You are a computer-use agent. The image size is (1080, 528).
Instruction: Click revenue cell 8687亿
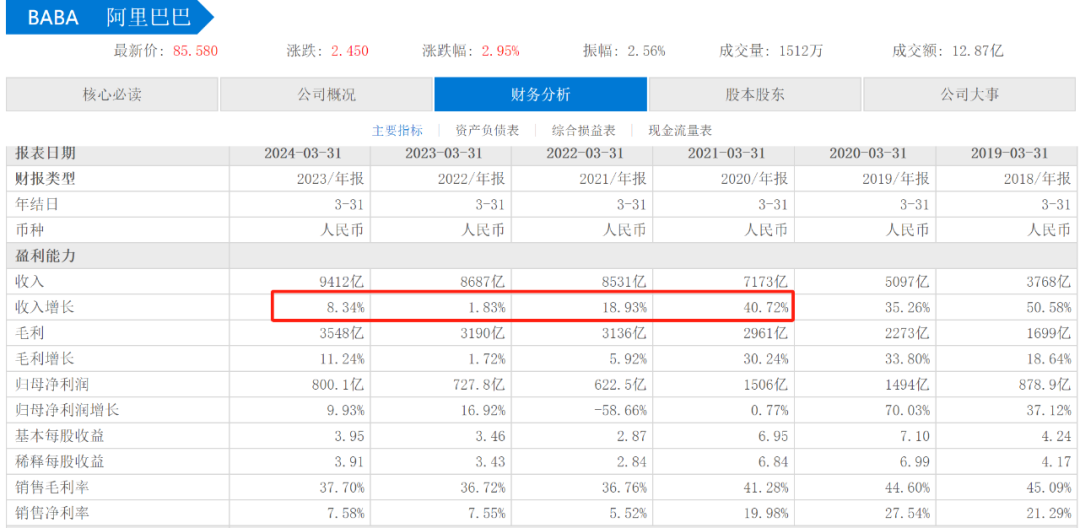pyautogui.click(x=484, y=282)
